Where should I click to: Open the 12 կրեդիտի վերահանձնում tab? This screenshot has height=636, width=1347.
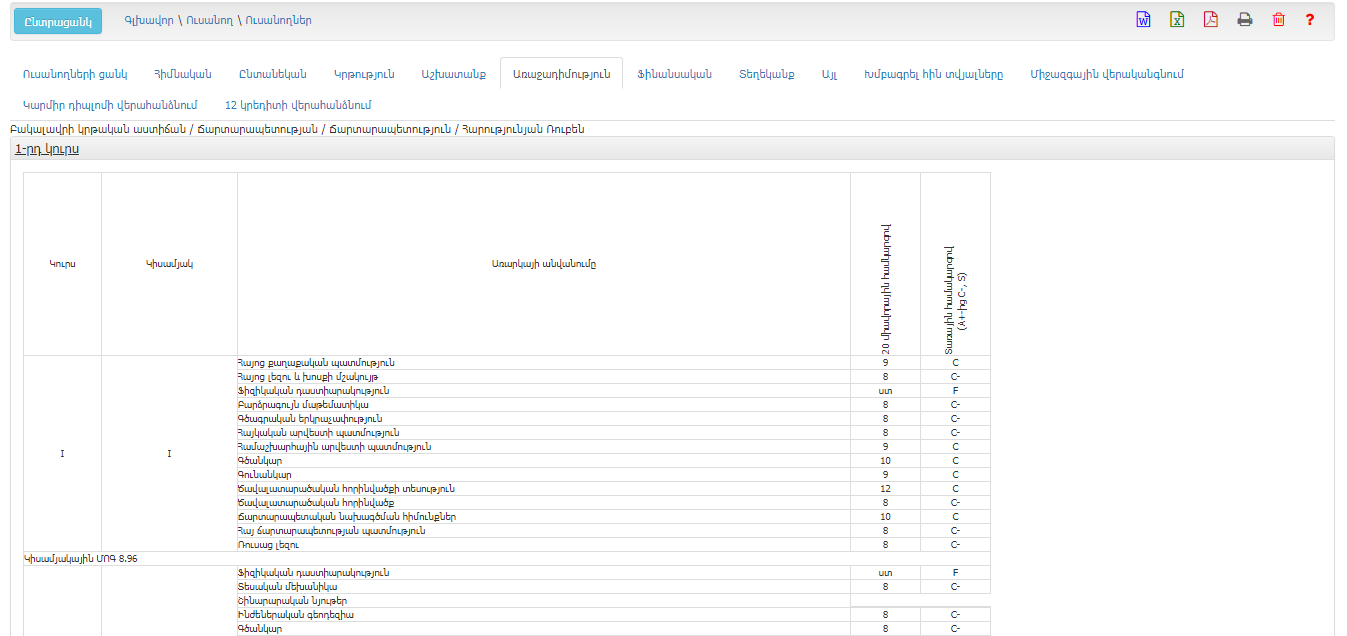(x=298, y=105)
